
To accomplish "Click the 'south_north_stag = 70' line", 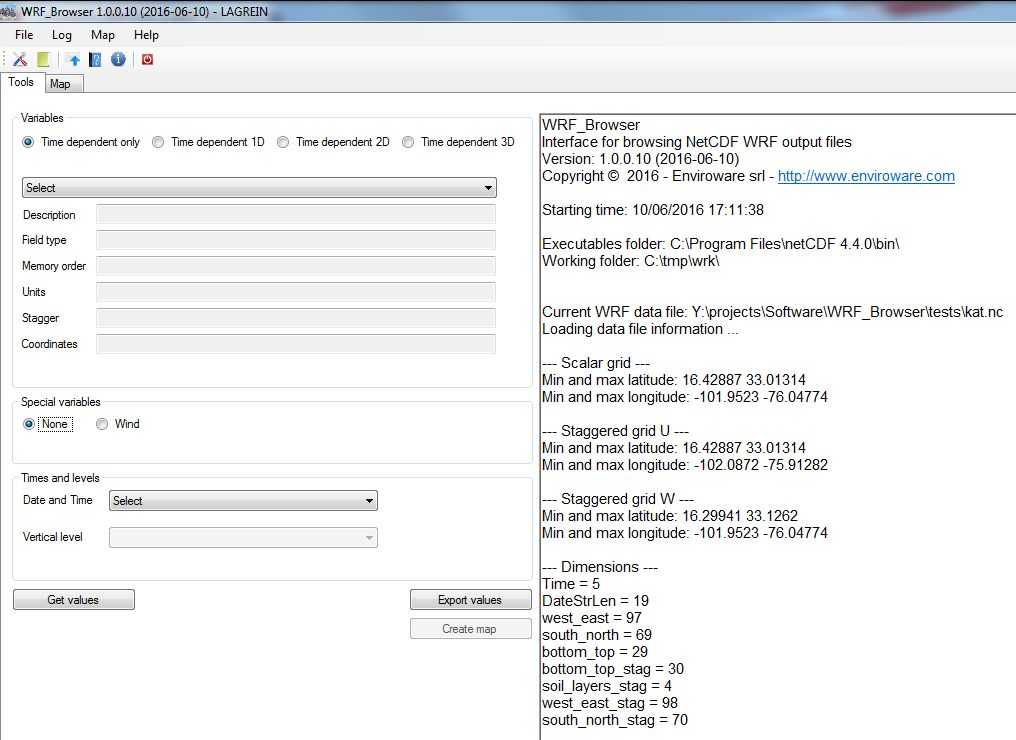I will click(615, 720).
